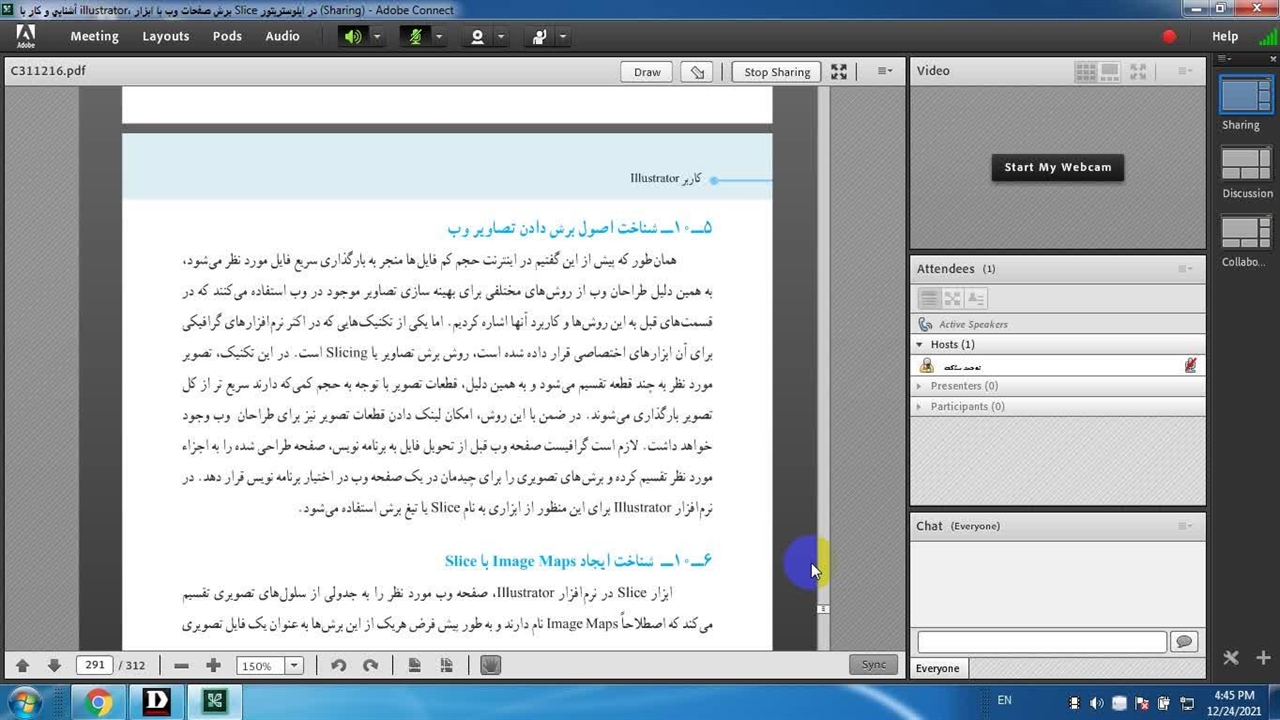Select the pointer tool next to Draw
The image size is (1280, 720).
[698, 72]
